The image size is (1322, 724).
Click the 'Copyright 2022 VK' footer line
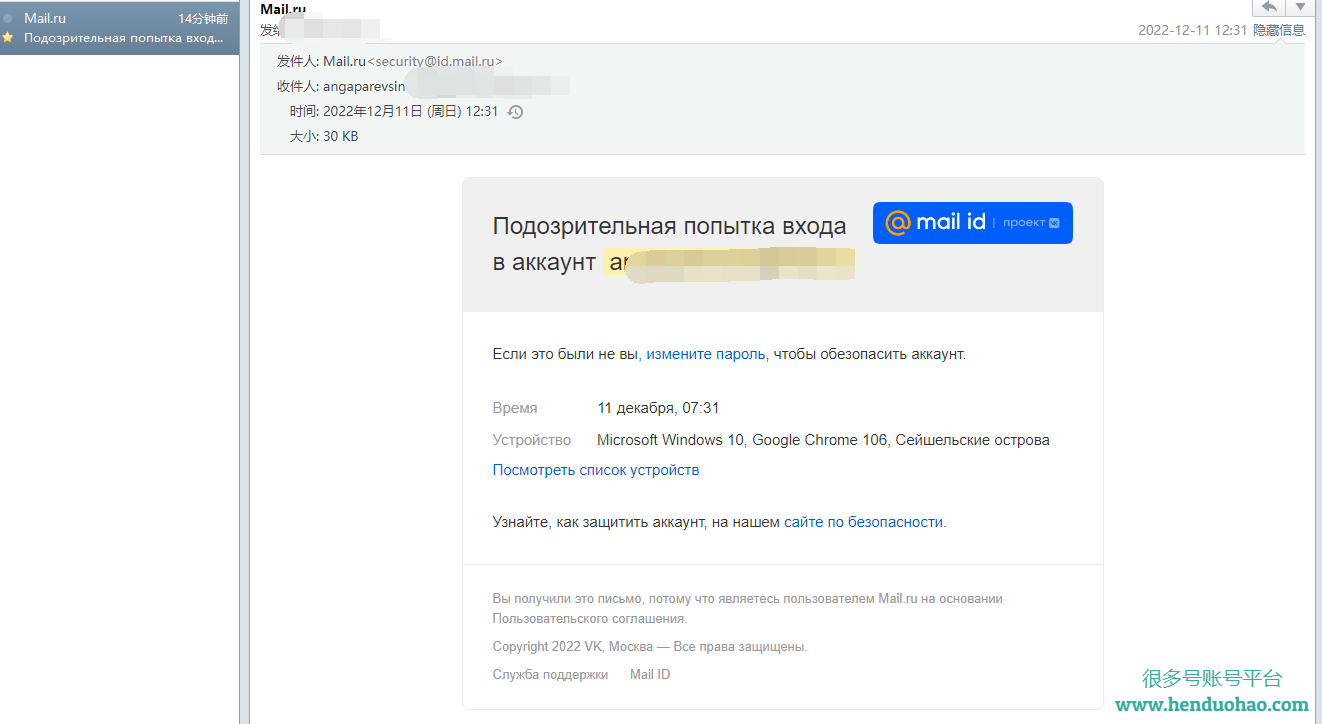[650, 647]
